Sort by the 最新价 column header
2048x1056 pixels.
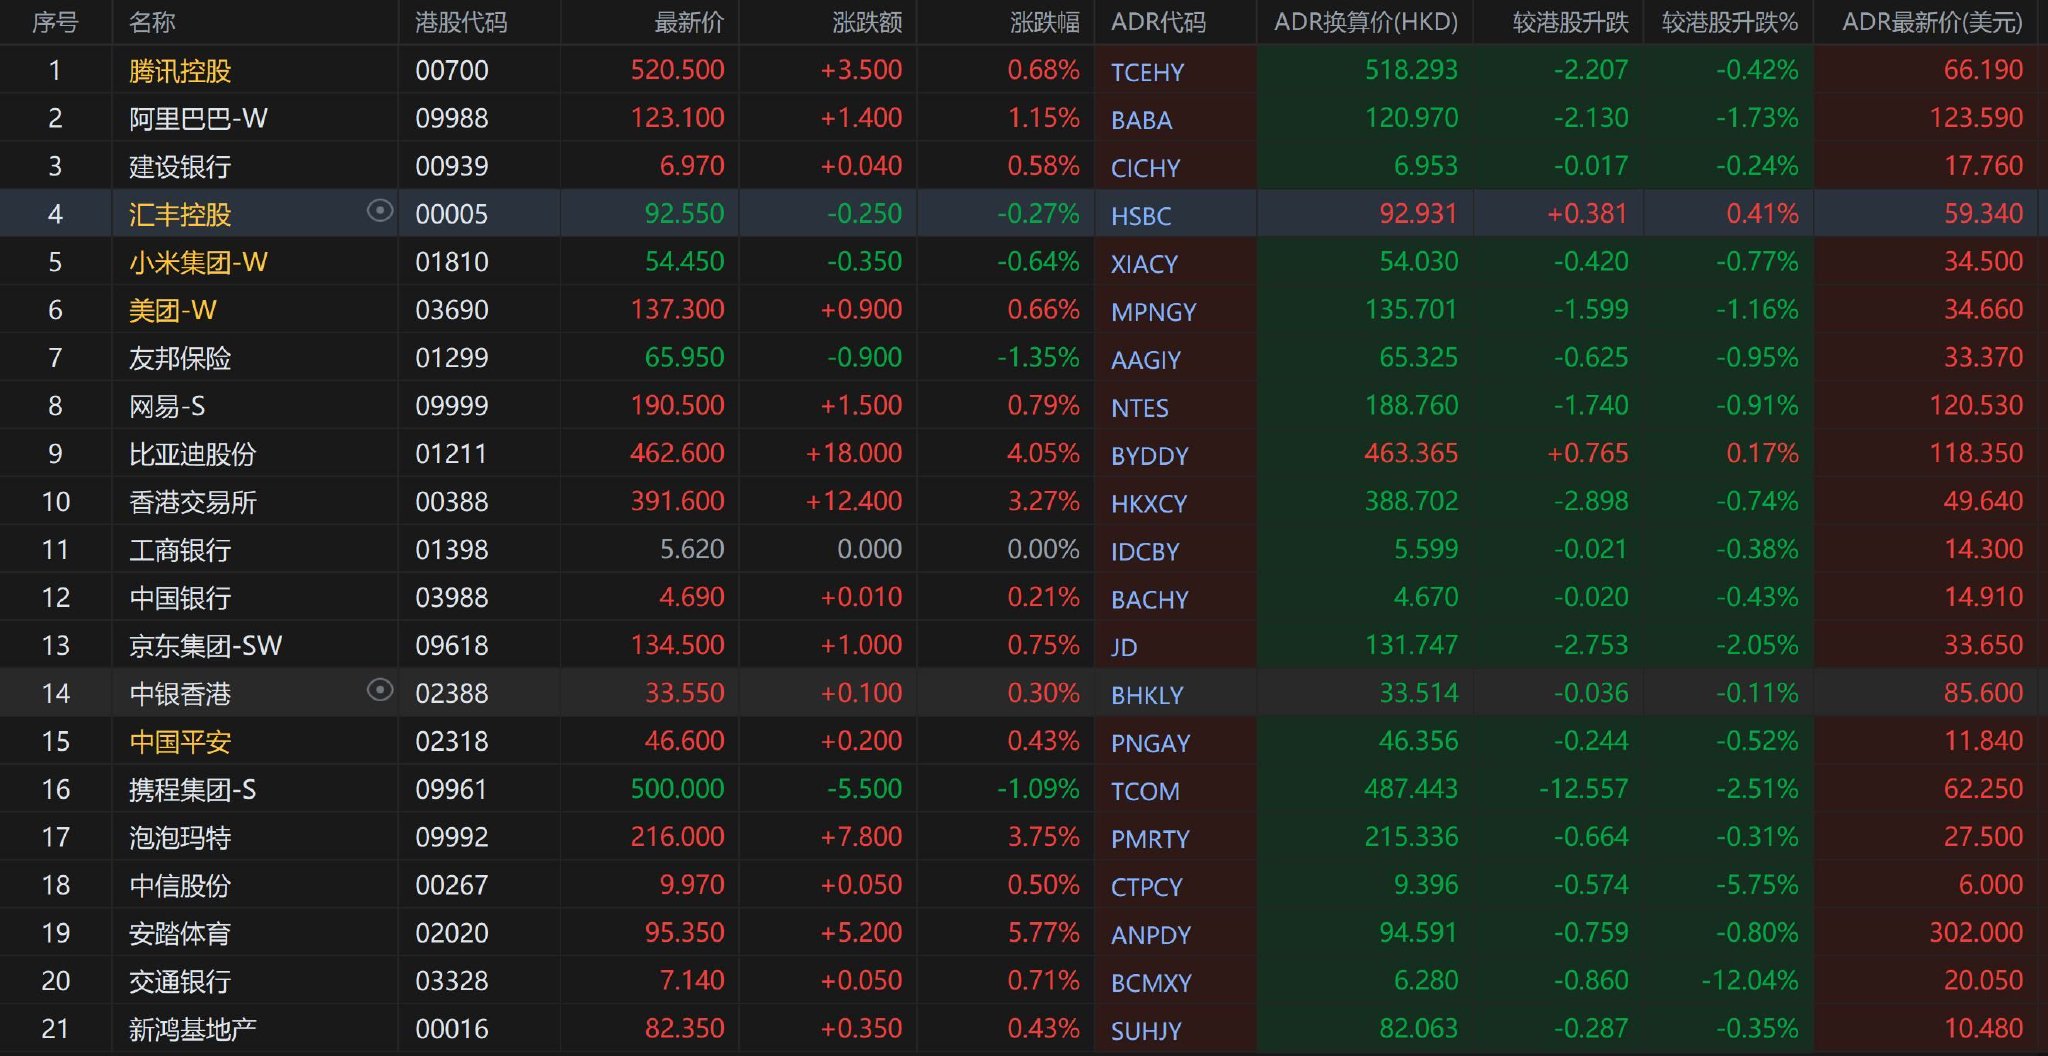(688, 22)
